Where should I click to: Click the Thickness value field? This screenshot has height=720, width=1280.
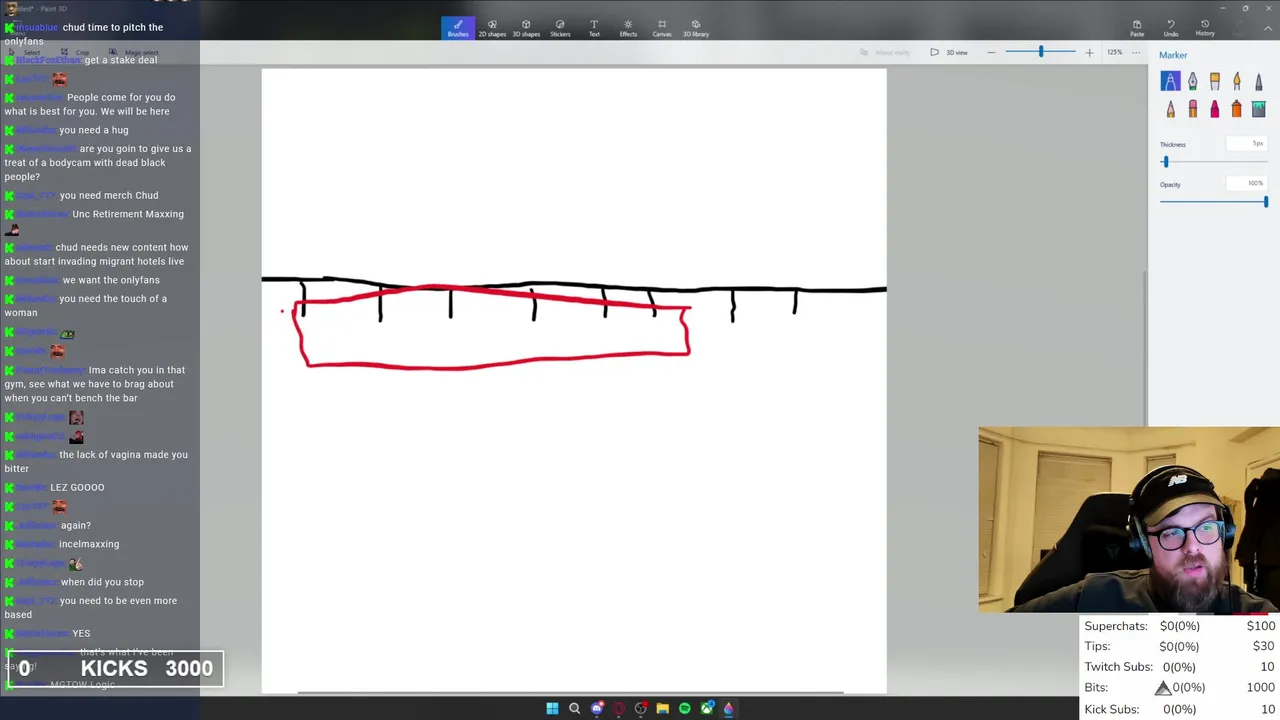[1247, 144]
